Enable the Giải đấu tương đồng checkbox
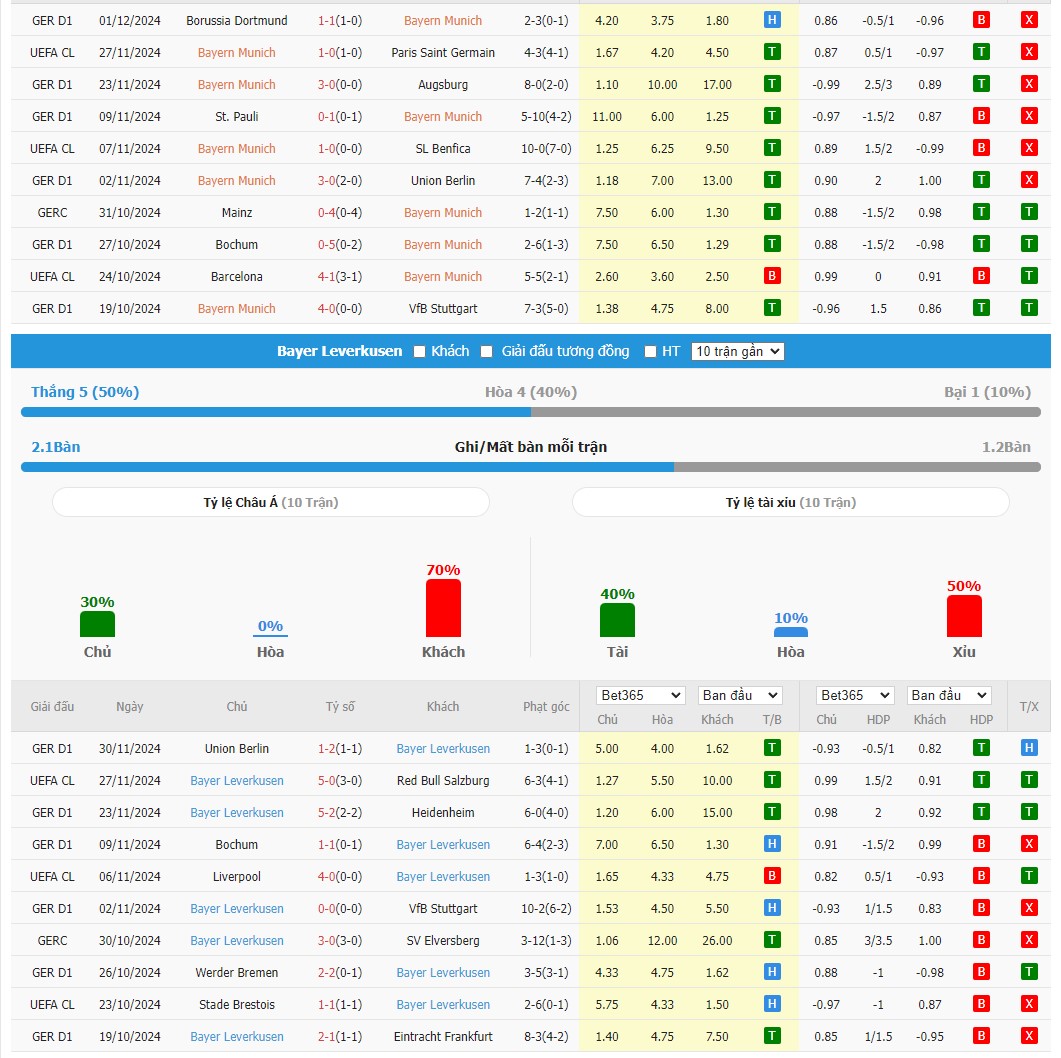Viewport: 1061px width, 1058px height. pyautogui.click(x=487, y=352)
